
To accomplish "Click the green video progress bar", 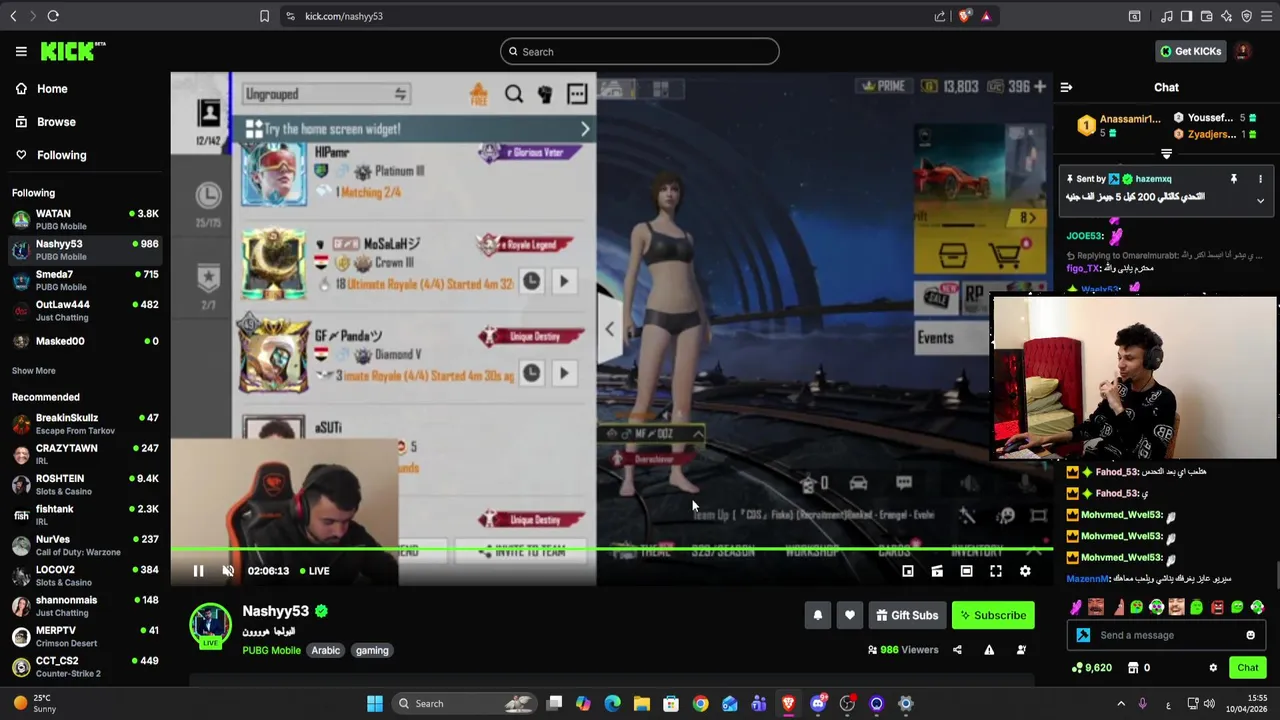I will click(611, 549).
